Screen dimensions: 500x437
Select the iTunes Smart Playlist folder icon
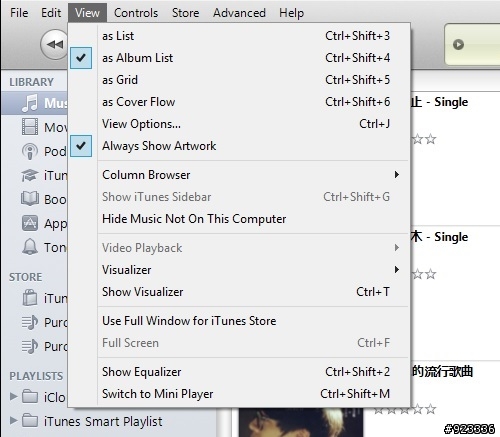30,421
